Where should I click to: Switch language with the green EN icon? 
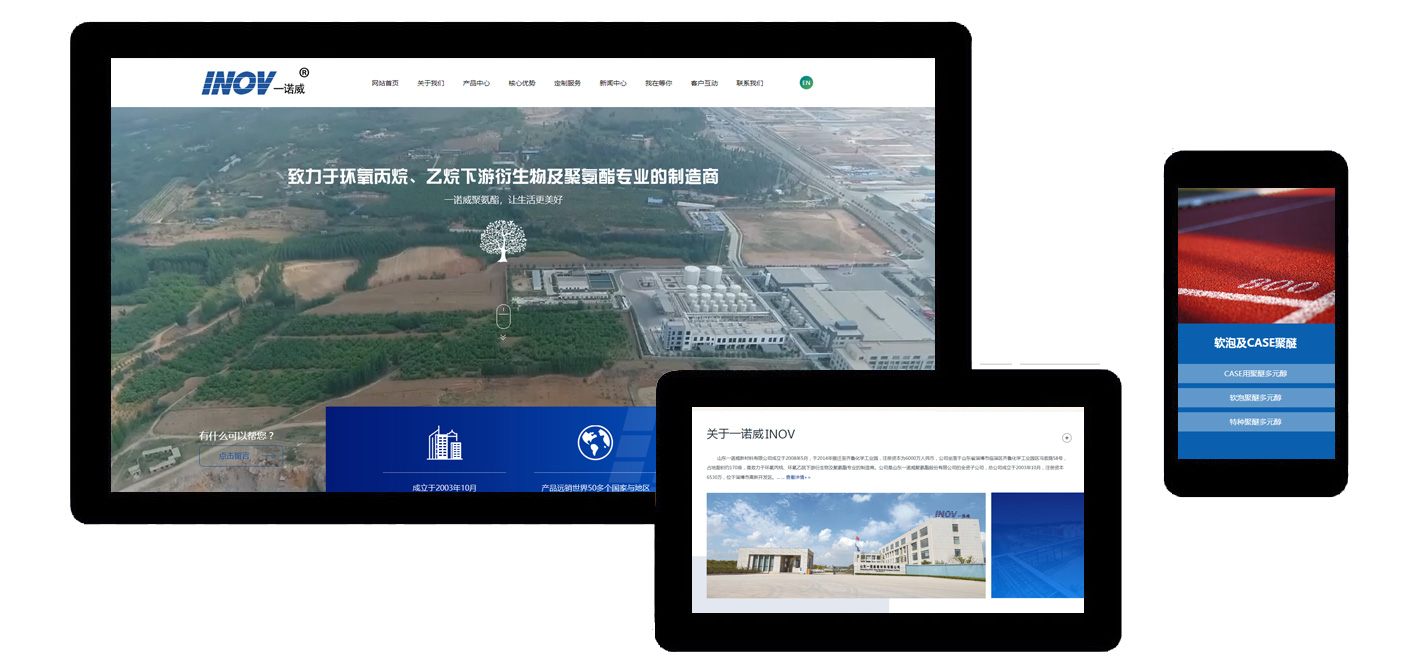[806, 83]
